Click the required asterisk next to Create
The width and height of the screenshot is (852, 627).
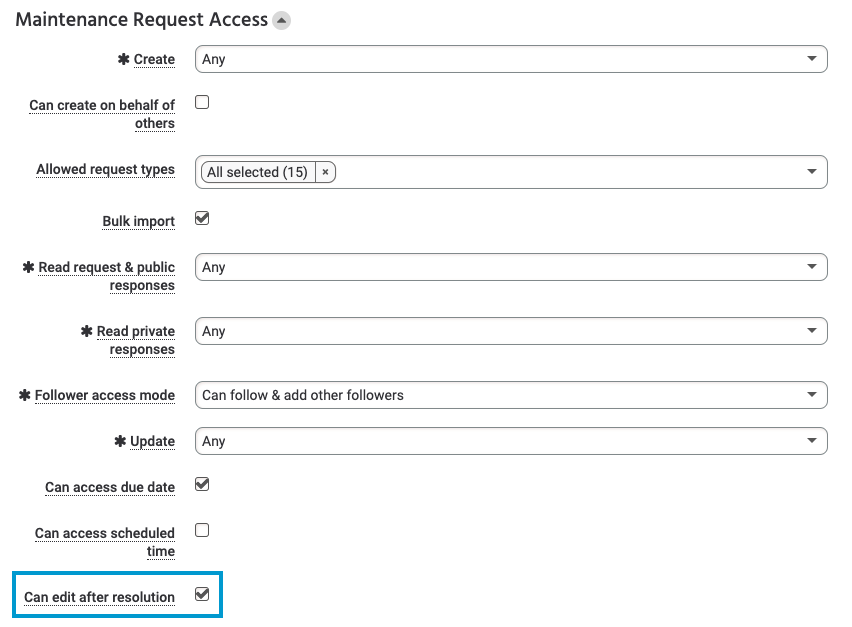point(123,59)
